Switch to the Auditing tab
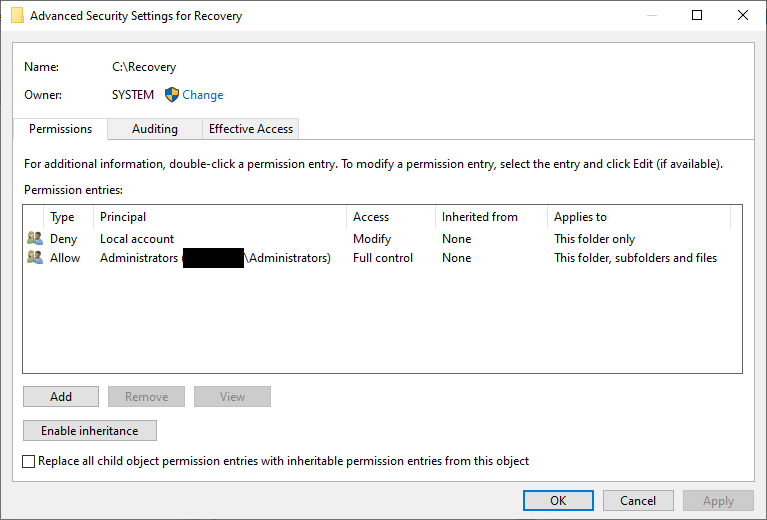This screenshot has height=520, width=767. [x=155, y=129]
